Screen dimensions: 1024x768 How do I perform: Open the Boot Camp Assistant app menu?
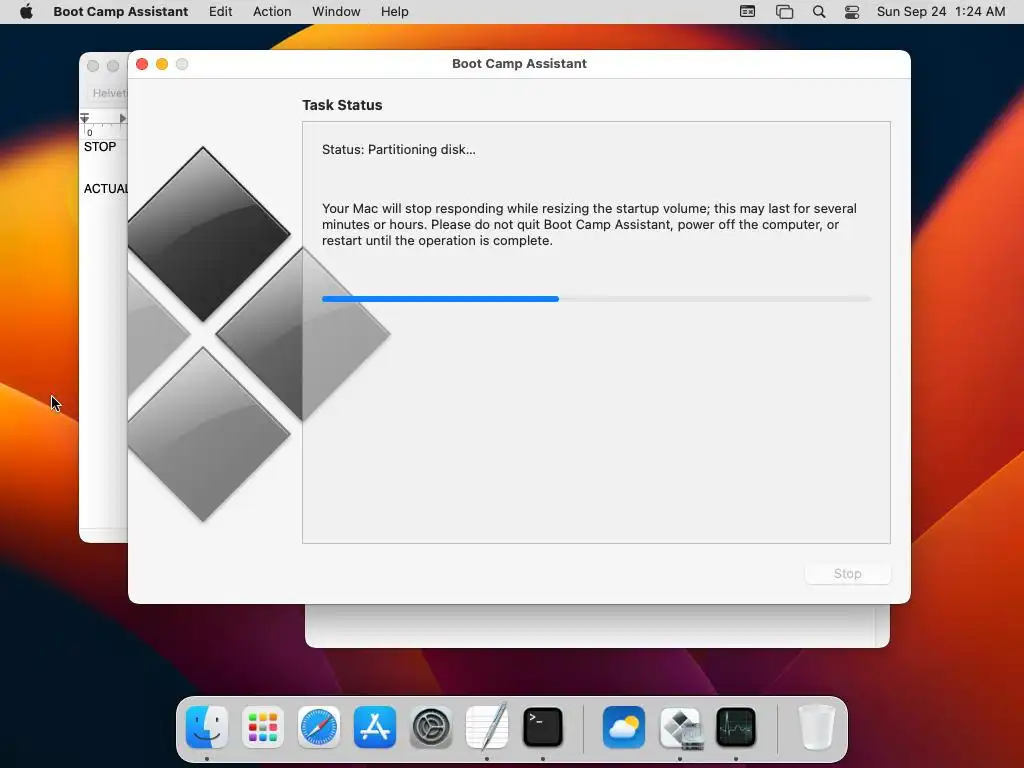(x=121, y=12)
